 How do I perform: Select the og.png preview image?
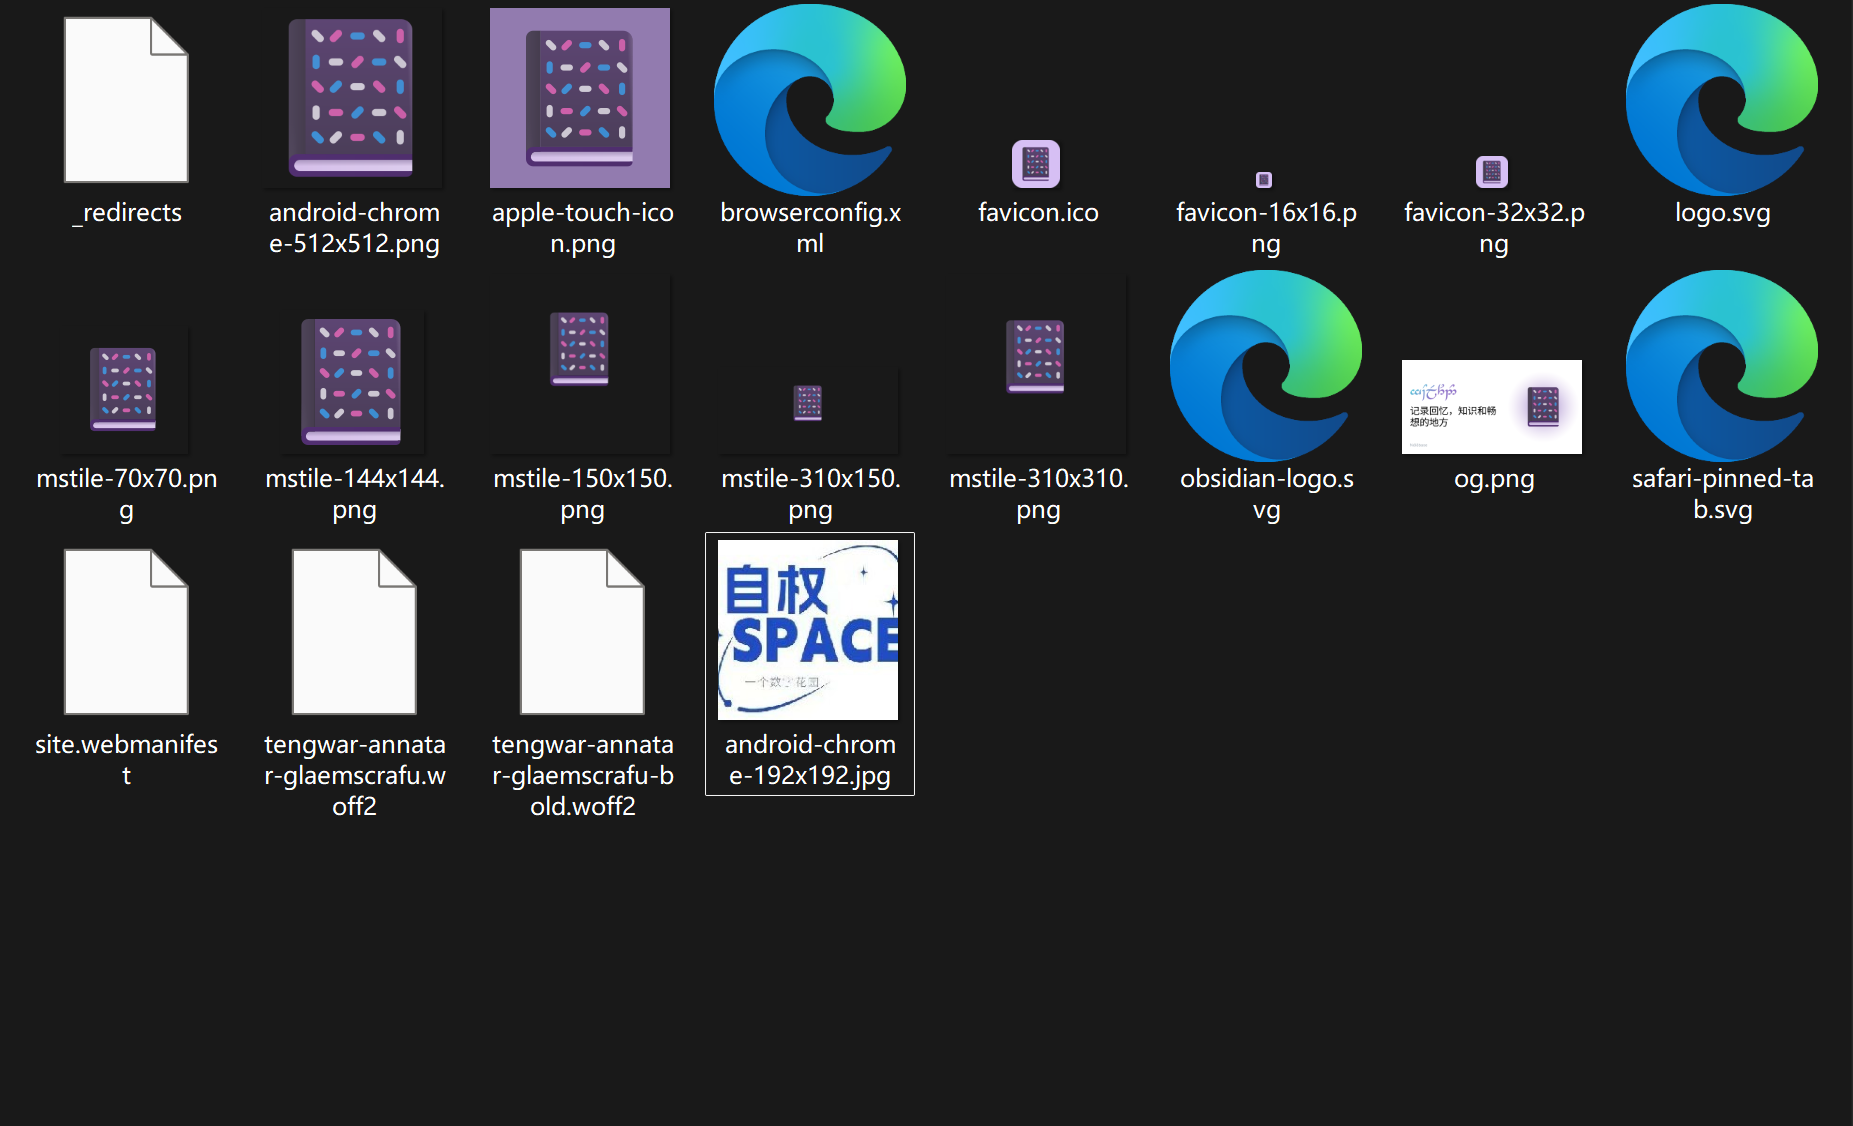point(1492,407)
